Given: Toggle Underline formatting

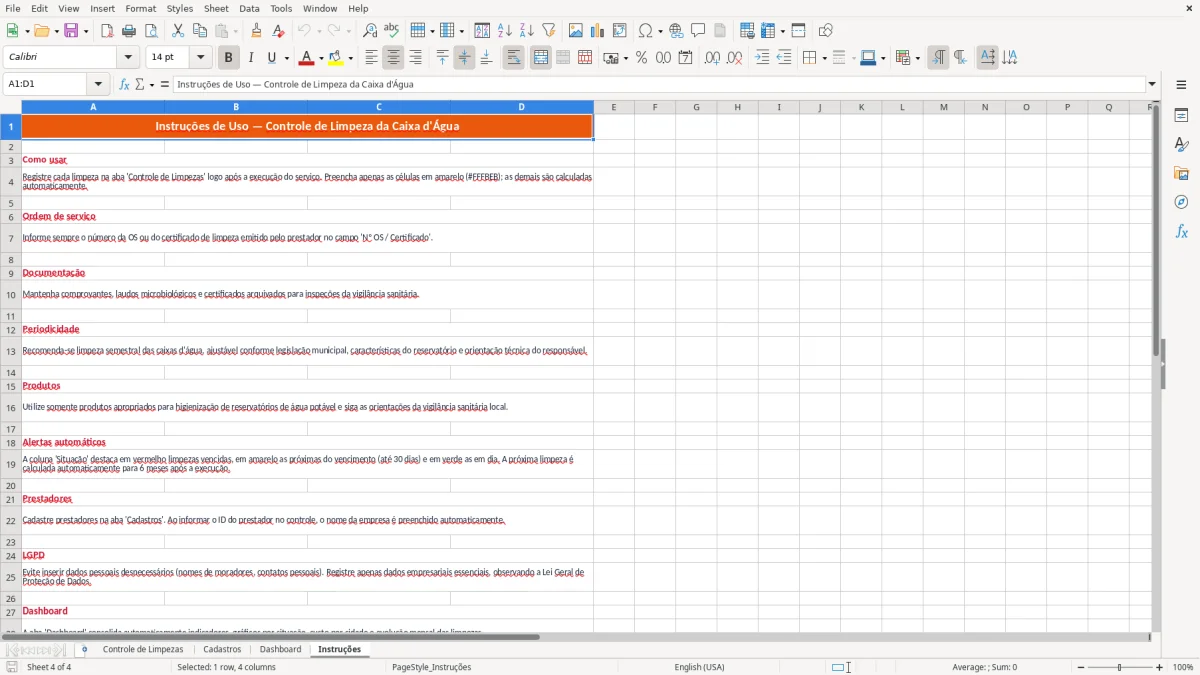Looking at the screenshot, I should pyautogui.click(x=272, y=58).
